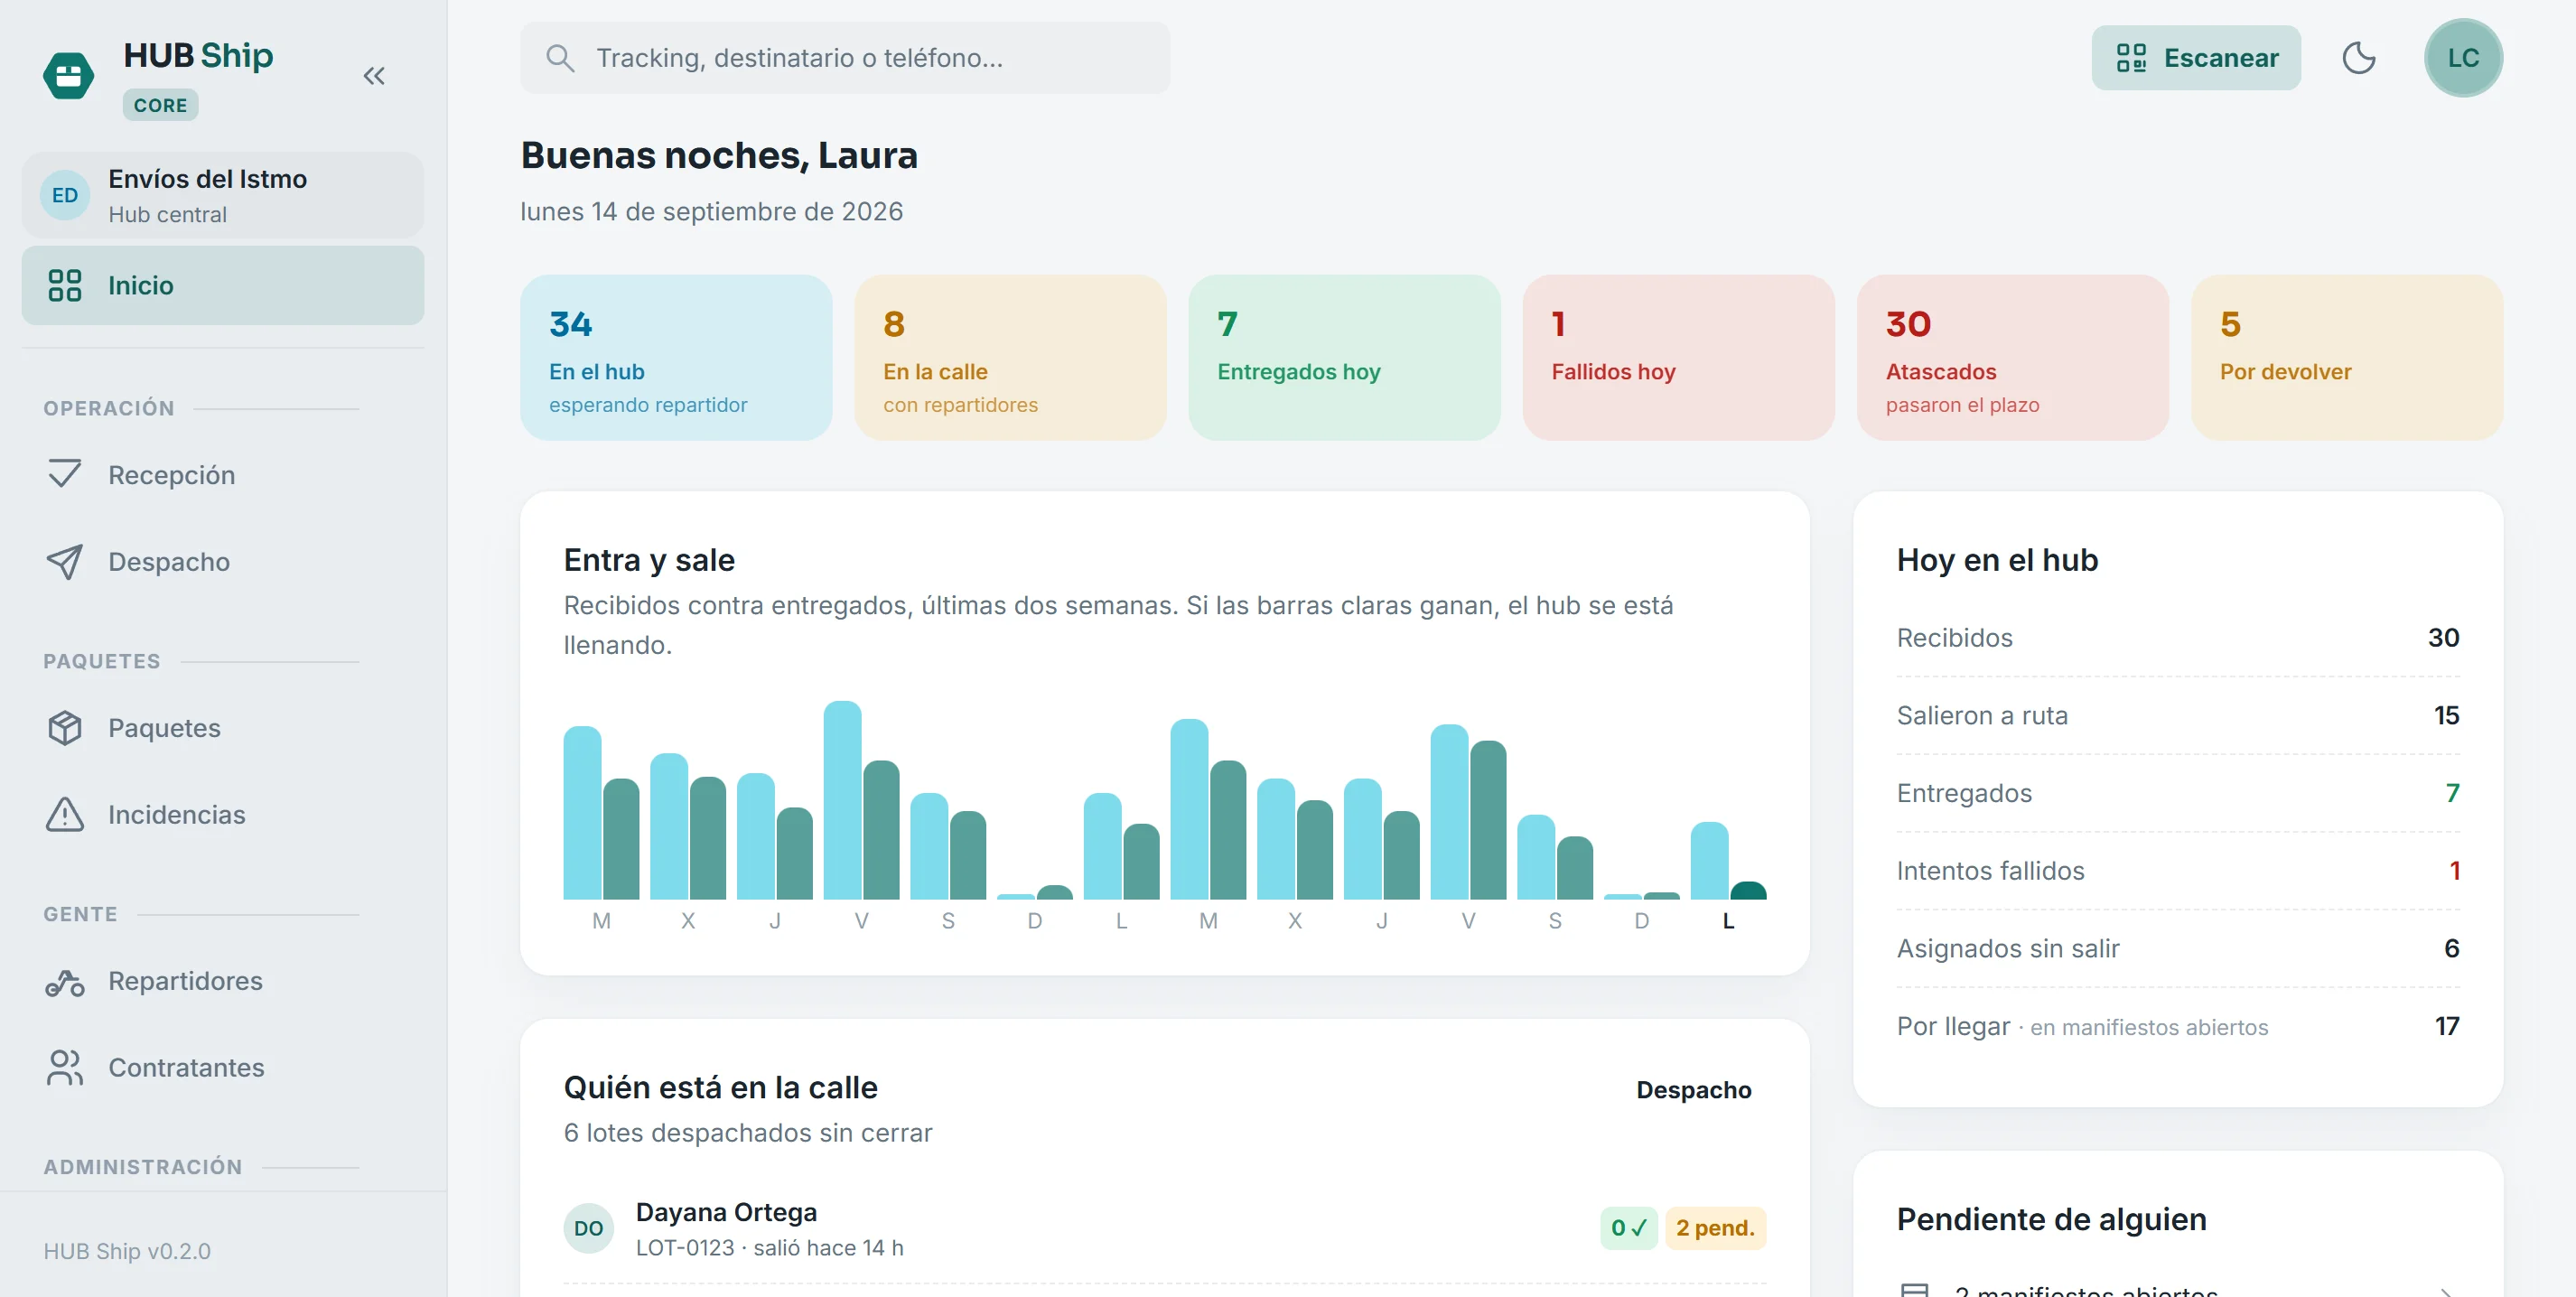This screenshot has width=2576, height=1297.
Task: Go to Despacho via paper-plane icon
Action: click(x=65, y=562)
